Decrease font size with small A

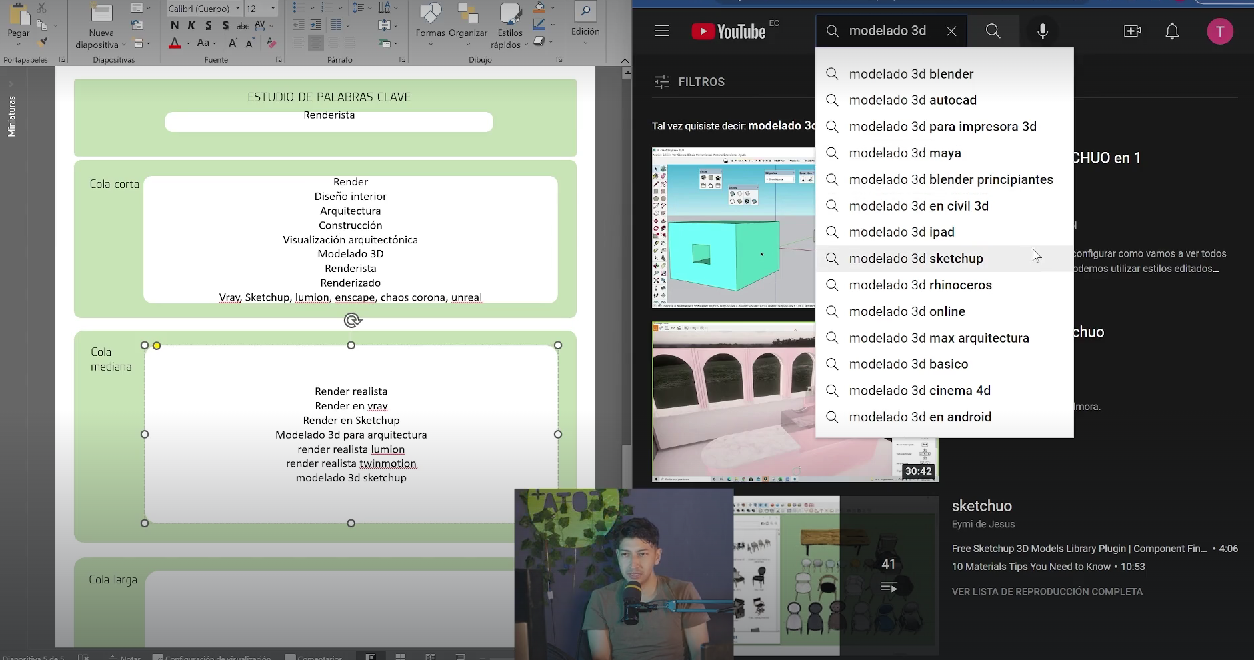[x=249, y=43]
